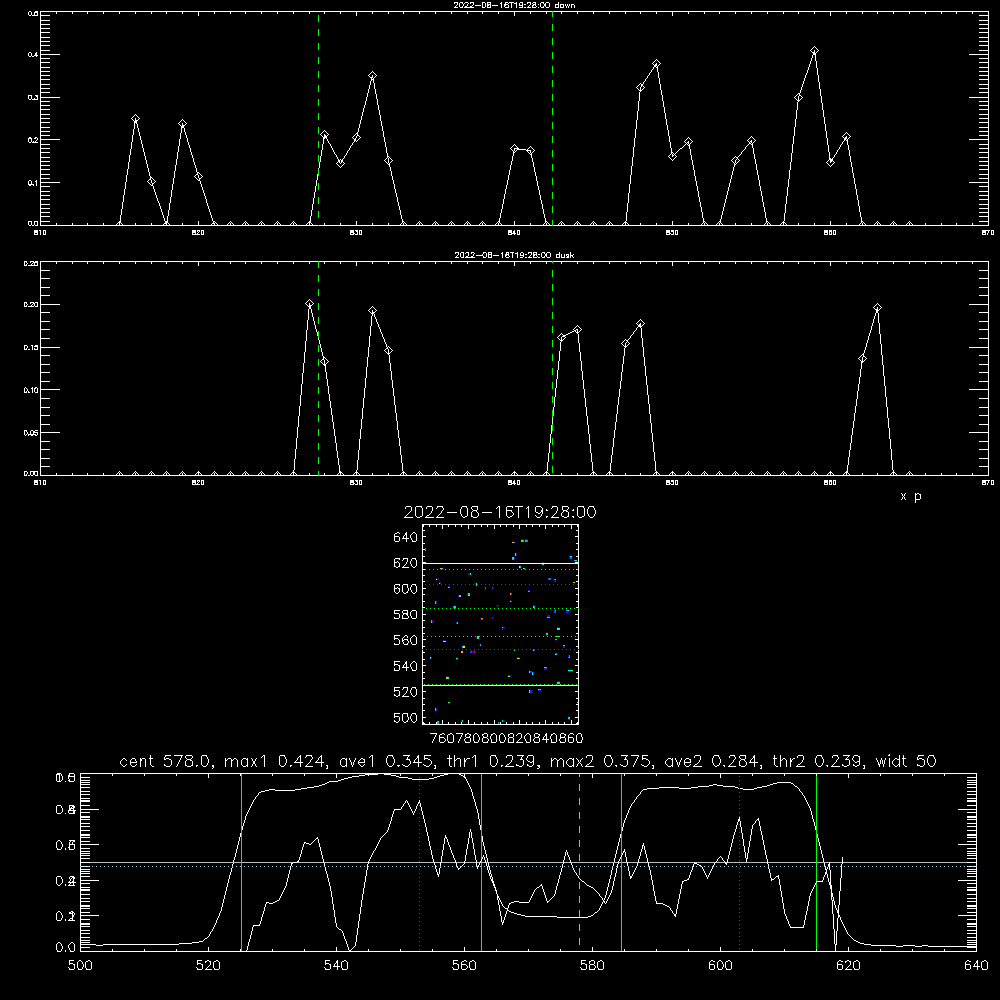
Task: Click red dotted vertical line near 603 in bottom plot
Action: point(739,861)
